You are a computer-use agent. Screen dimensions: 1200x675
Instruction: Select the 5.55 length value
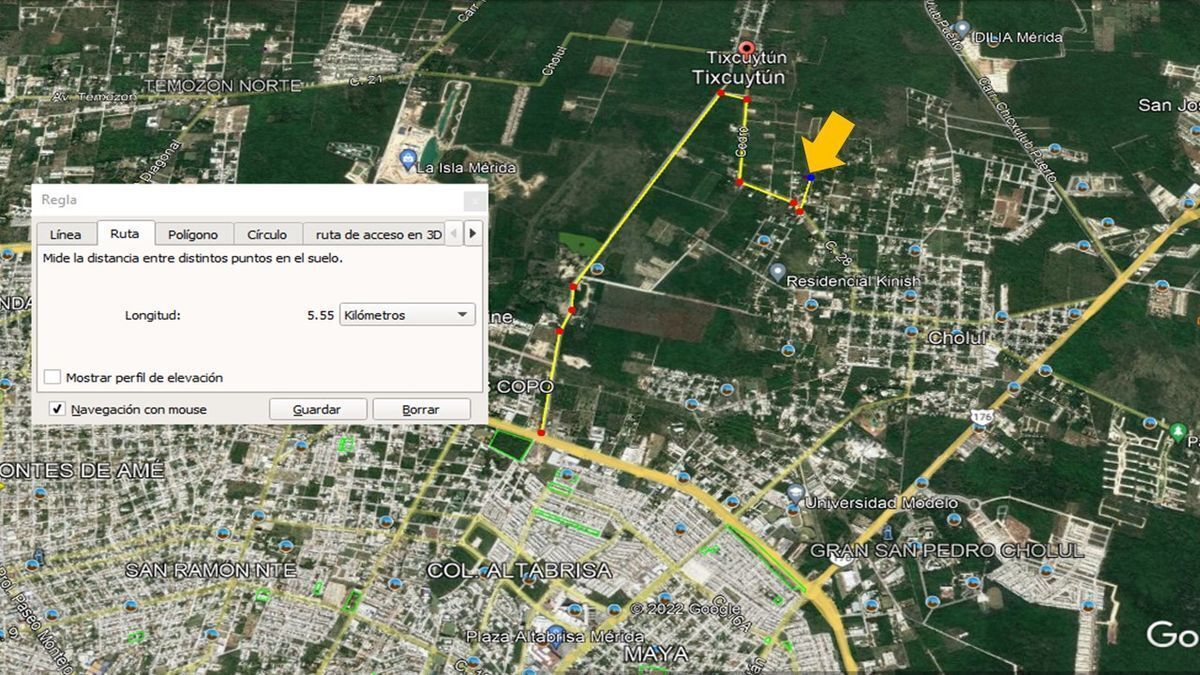320,315
